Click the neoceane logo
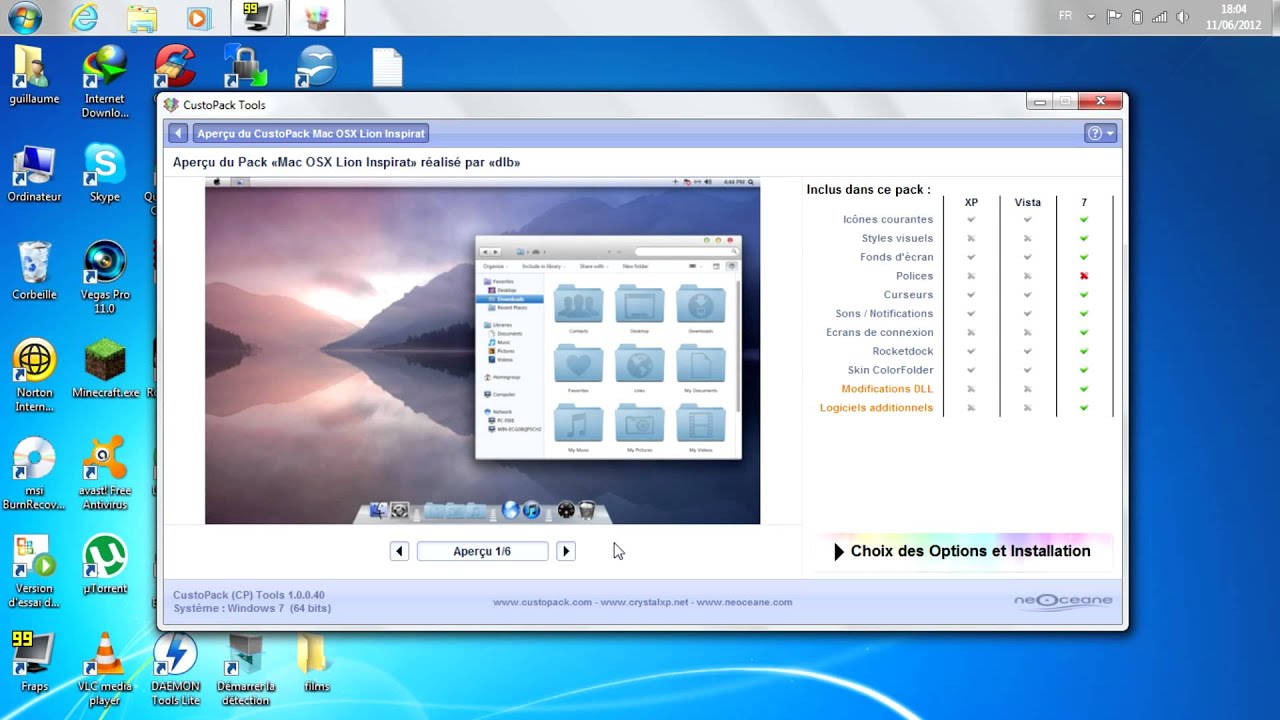 1062,601
